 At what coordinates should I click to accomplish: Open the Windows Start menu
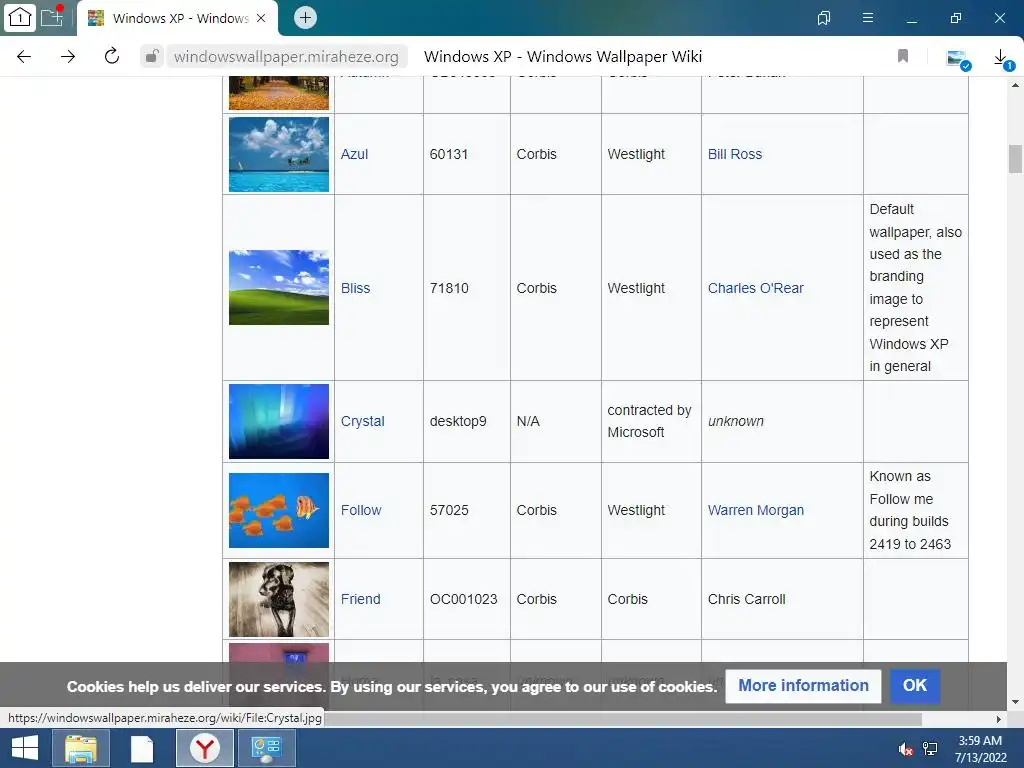[24, 748]
